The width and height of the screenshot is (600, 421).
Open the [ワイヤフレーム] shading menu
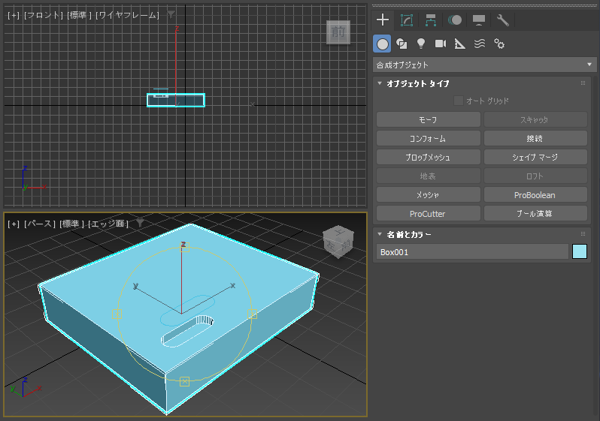pos(127,15)
